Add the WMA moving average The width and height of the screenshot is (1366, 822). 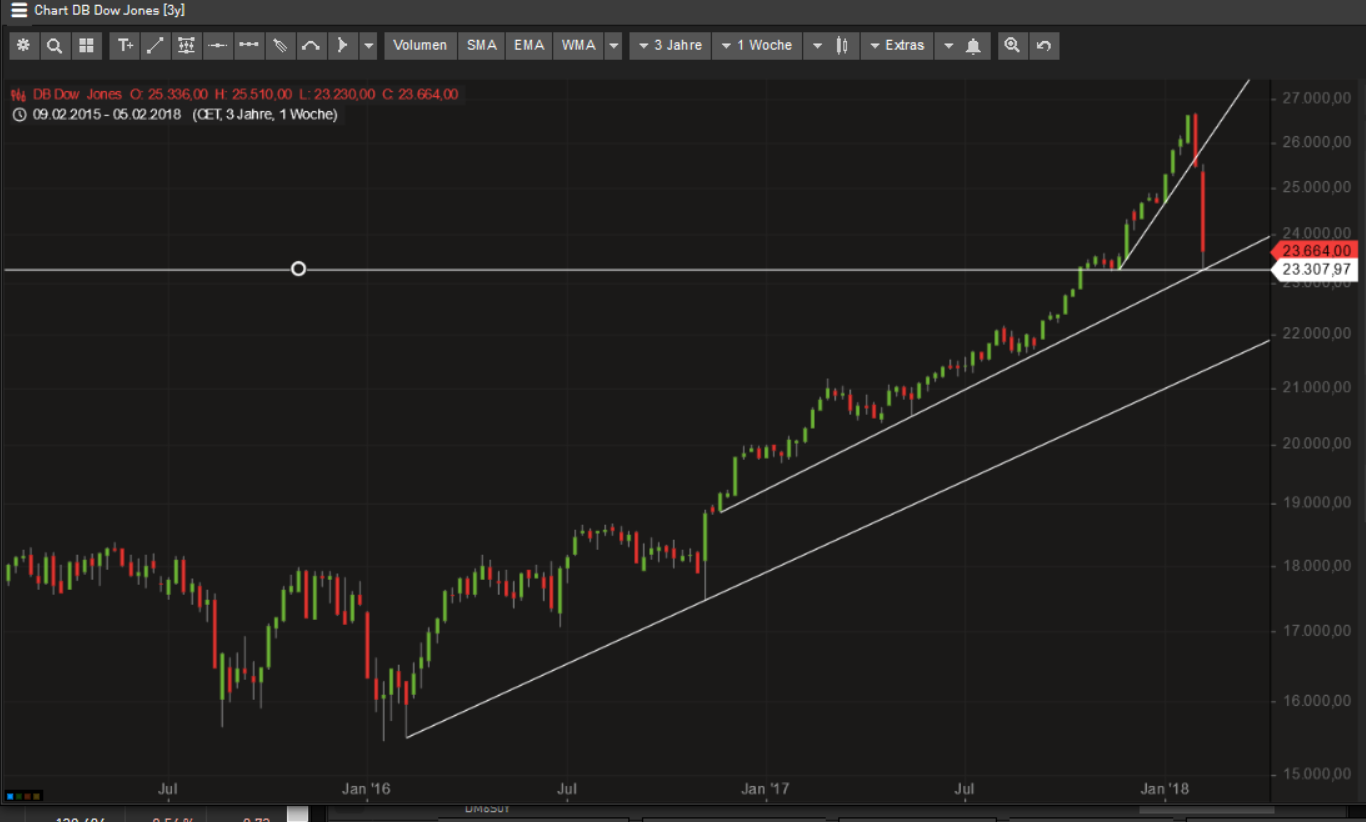pyautogui.click(x=578, y=46)
